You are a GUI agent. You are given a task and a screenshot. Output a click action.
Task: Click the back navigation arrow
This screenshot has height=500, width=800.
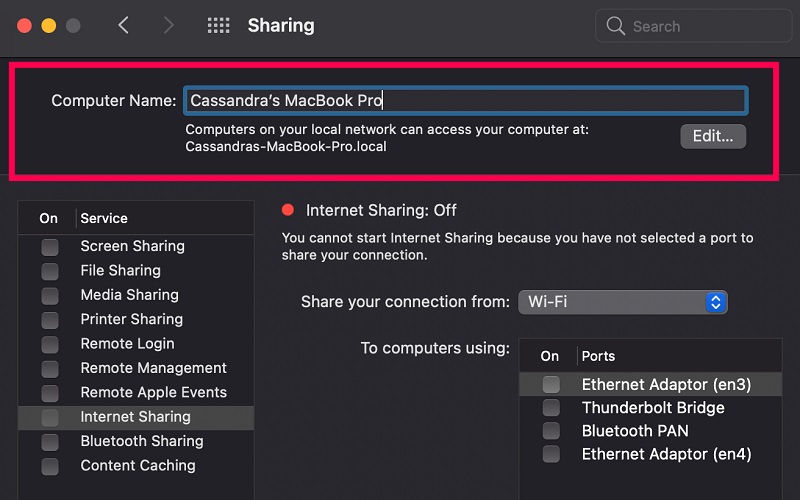point(123,25)
